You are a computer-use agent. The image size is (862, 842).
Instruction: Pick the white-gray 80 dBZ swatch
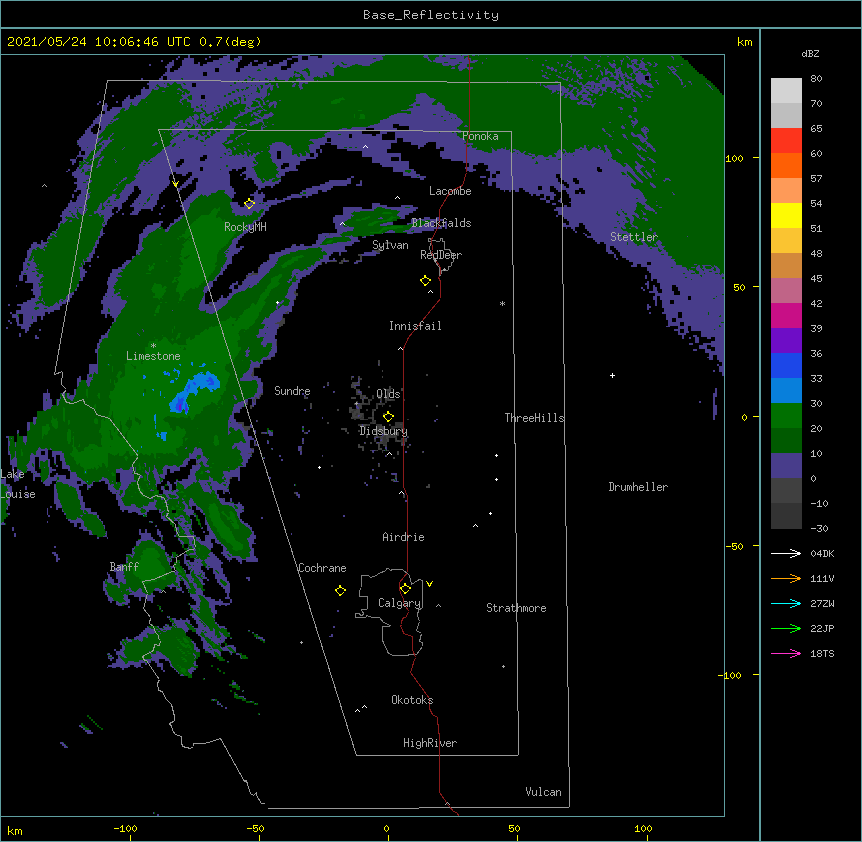[x=786, y=91]
